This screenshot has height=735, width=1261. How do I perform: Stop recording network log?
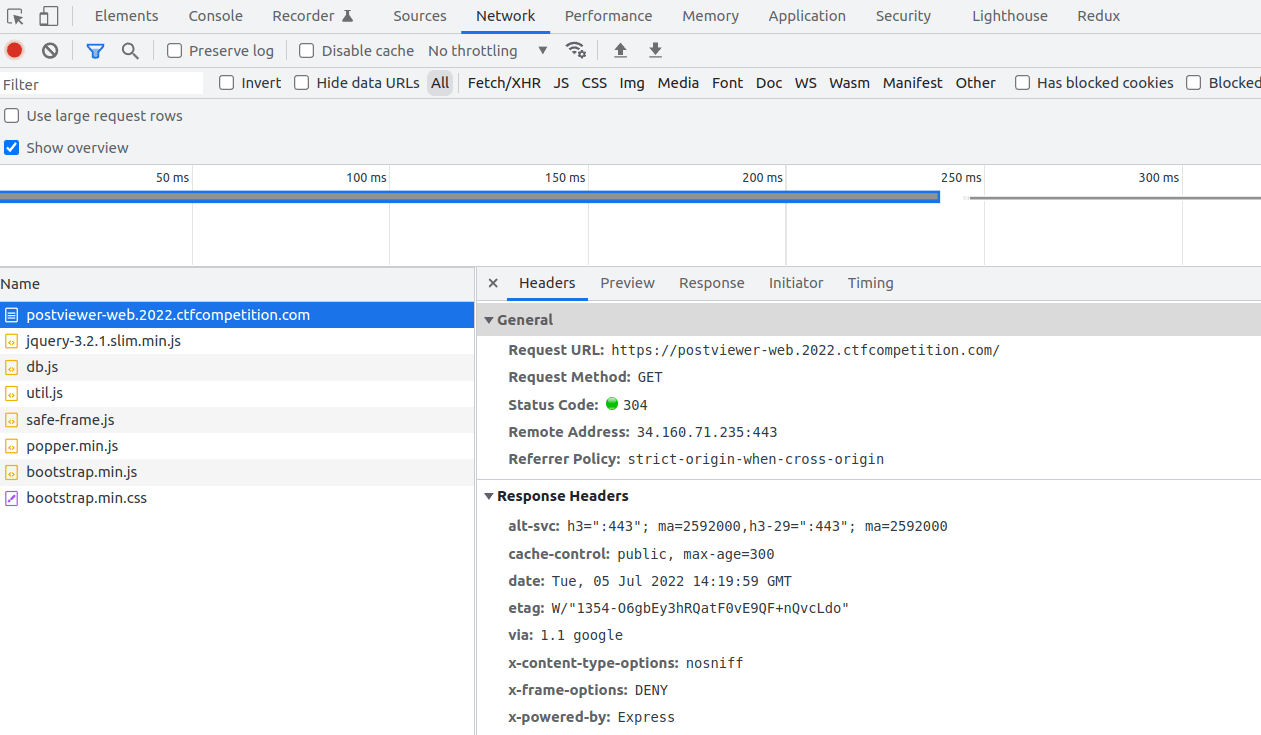click(x=14, y=50)
